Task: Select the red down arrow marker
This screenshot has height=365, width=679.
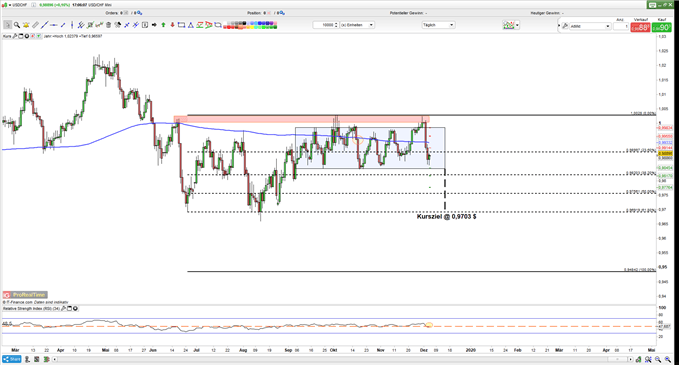Action: tap(172, 25)
